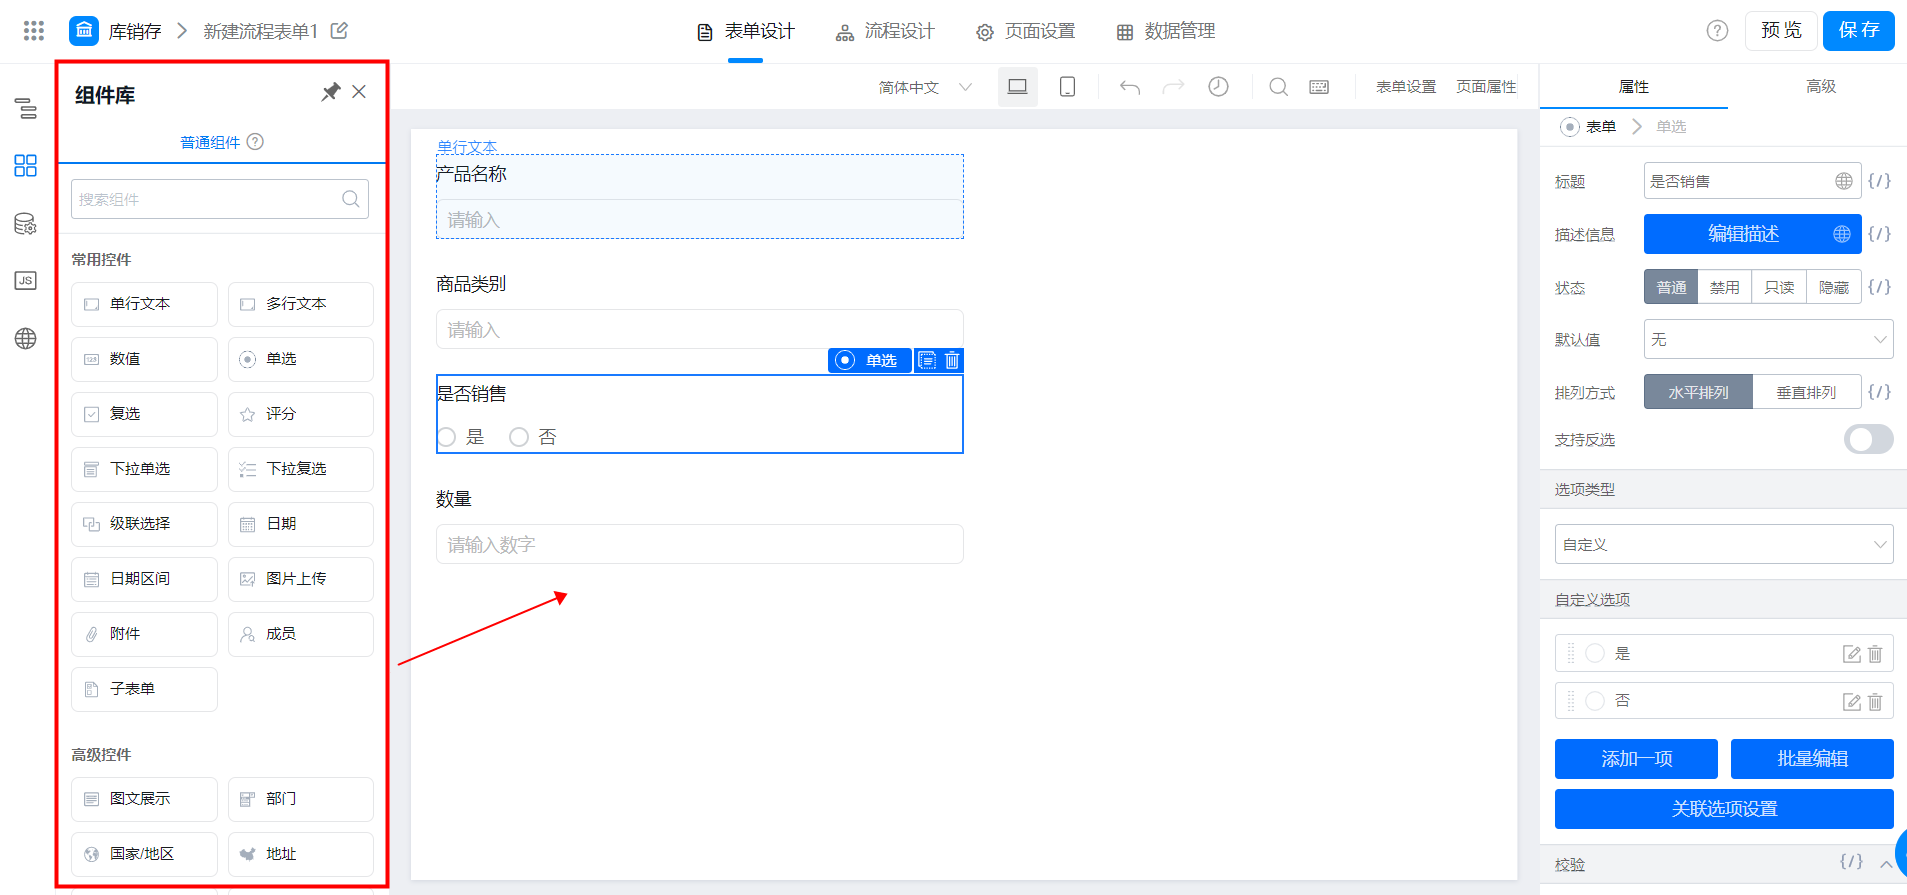Open the component library grid icon in the sidebar
The width and height of the screenshot is (1907, 895).
pyautogui.click(x=26, y=165)
